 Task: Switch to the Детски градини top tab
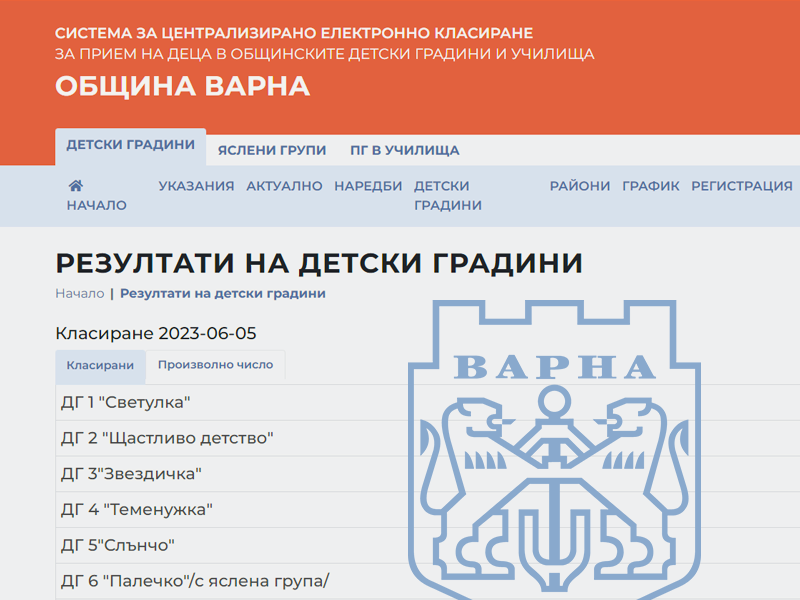tap(130, 145)
